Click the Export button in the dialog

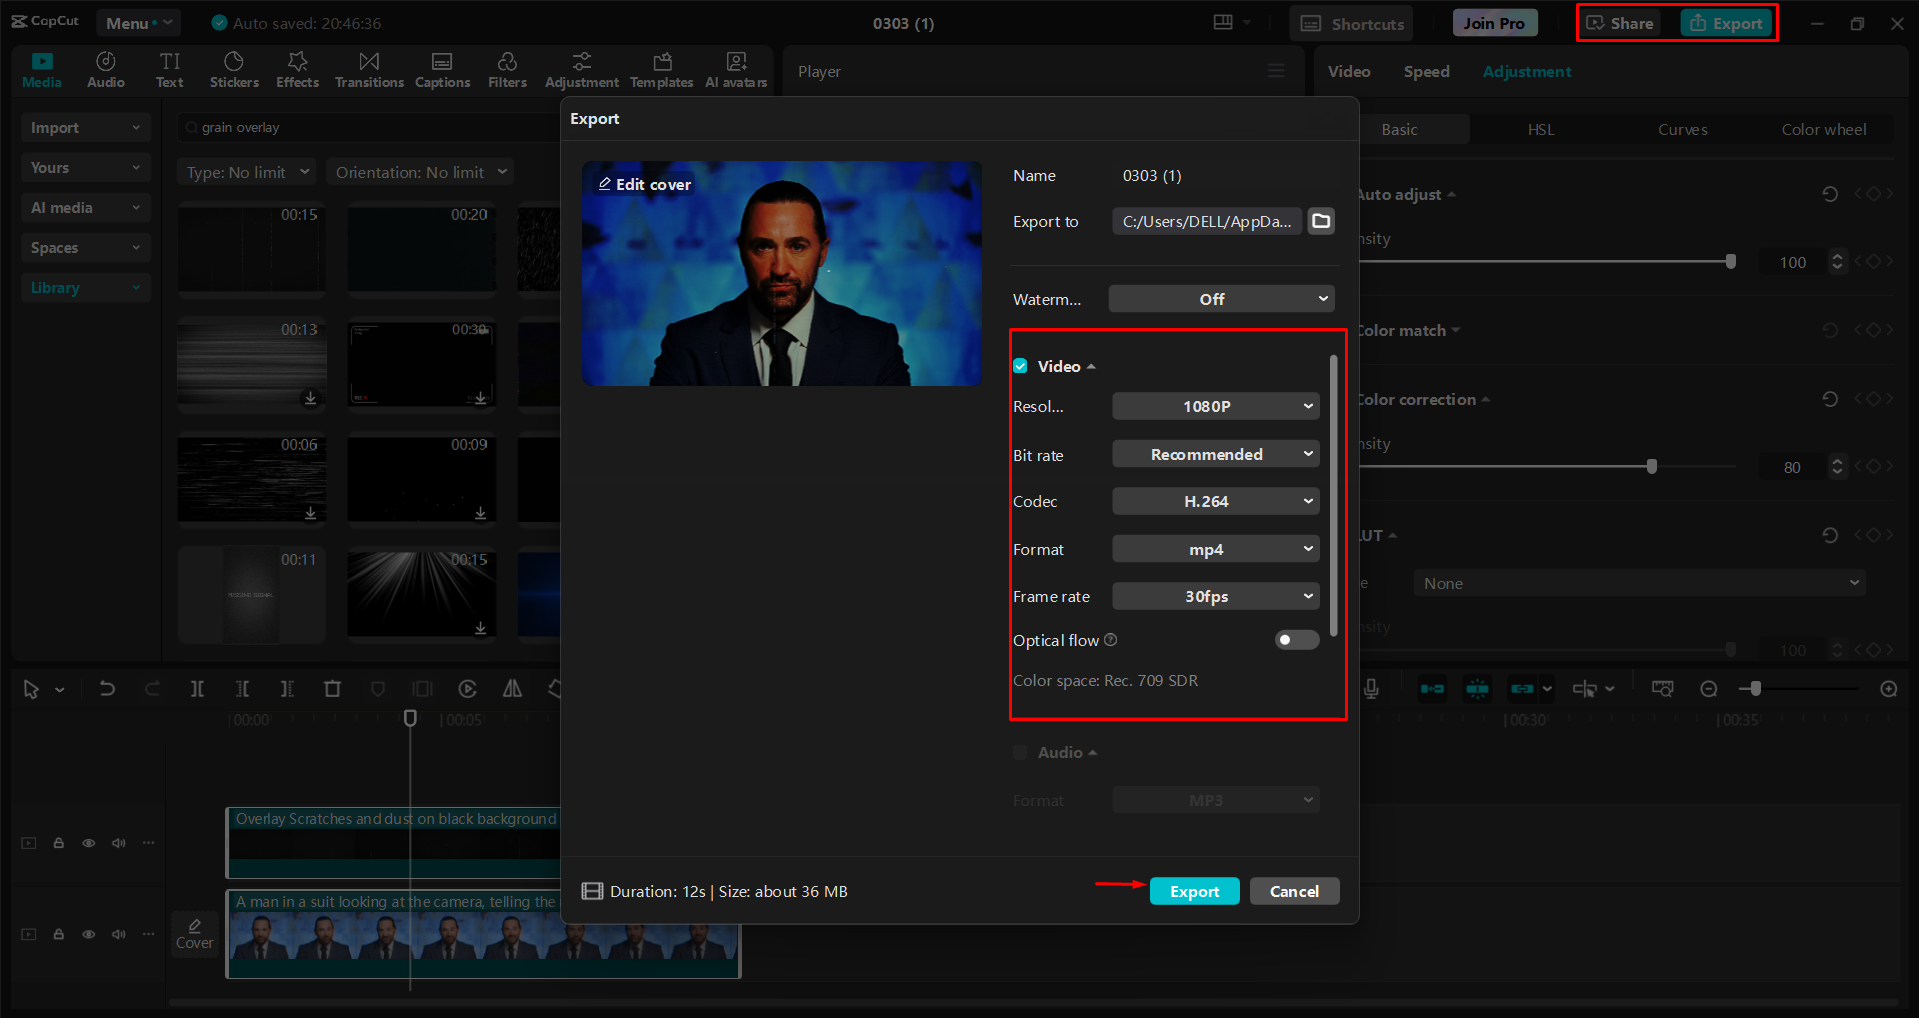pos(1194,891)
